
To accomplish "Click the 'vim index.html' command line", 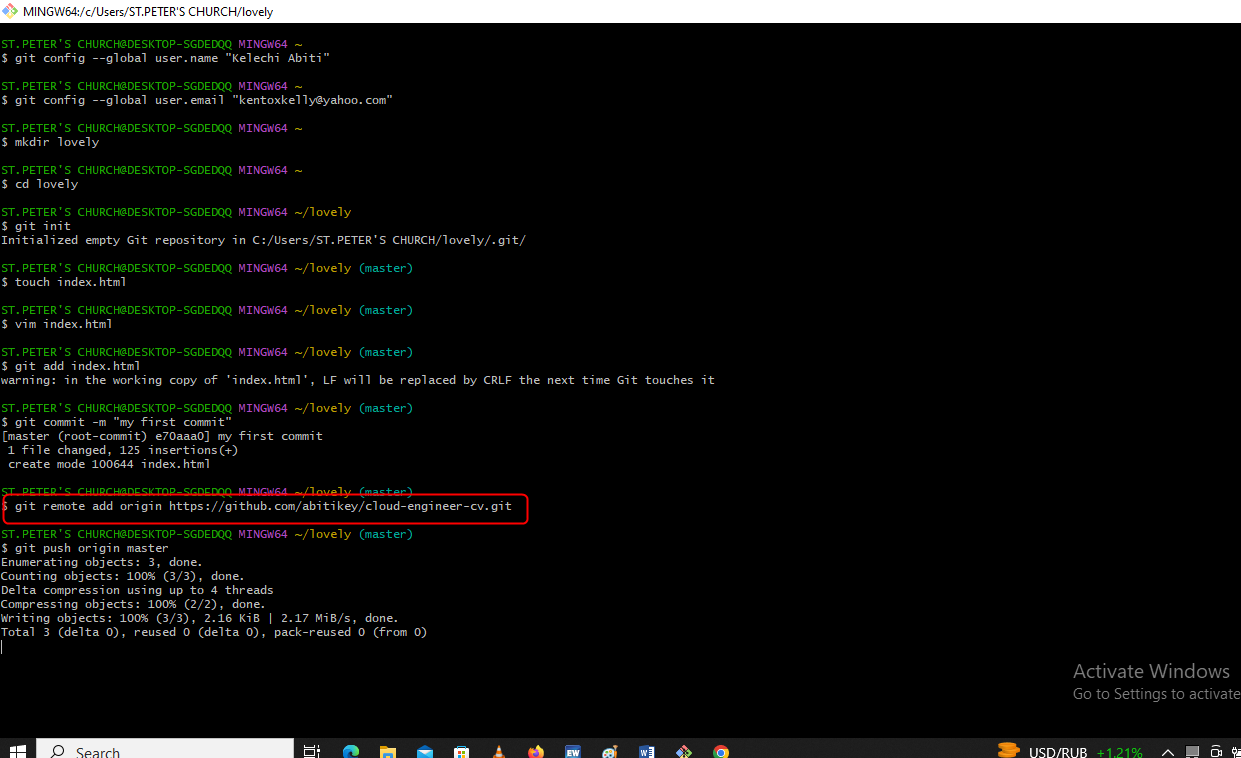I will (x=57, y=324).
